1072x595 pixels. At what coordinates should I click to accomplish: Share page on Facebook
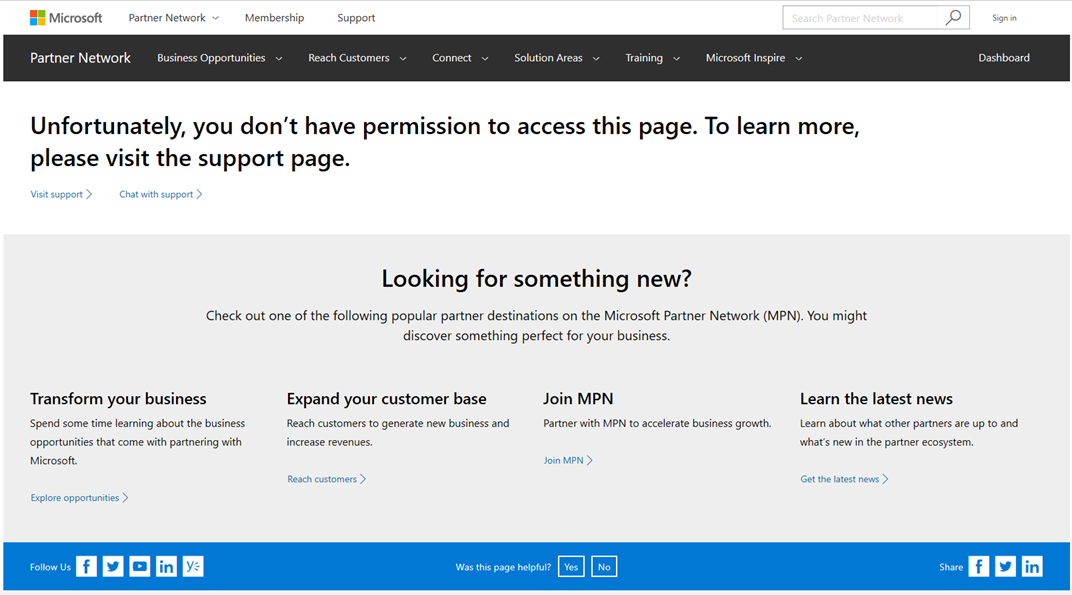978,566
